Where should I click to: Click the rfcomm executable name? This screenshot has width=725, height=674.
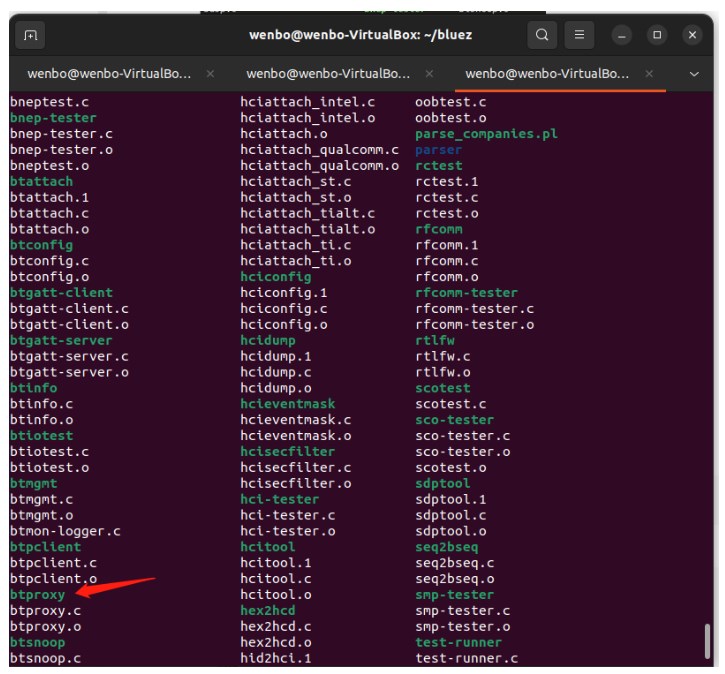(x=438, y=229)
